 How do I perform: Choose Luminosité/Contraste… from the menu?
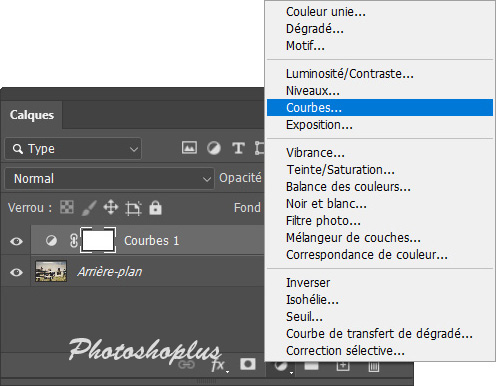[380, 74]
